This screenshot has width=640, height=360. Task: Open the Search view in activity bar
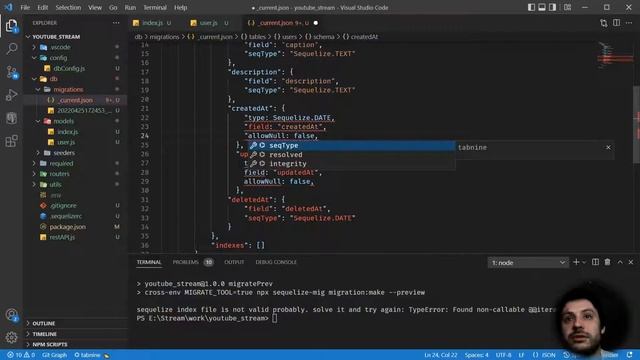pyautogui.click(x=11, y=49)
